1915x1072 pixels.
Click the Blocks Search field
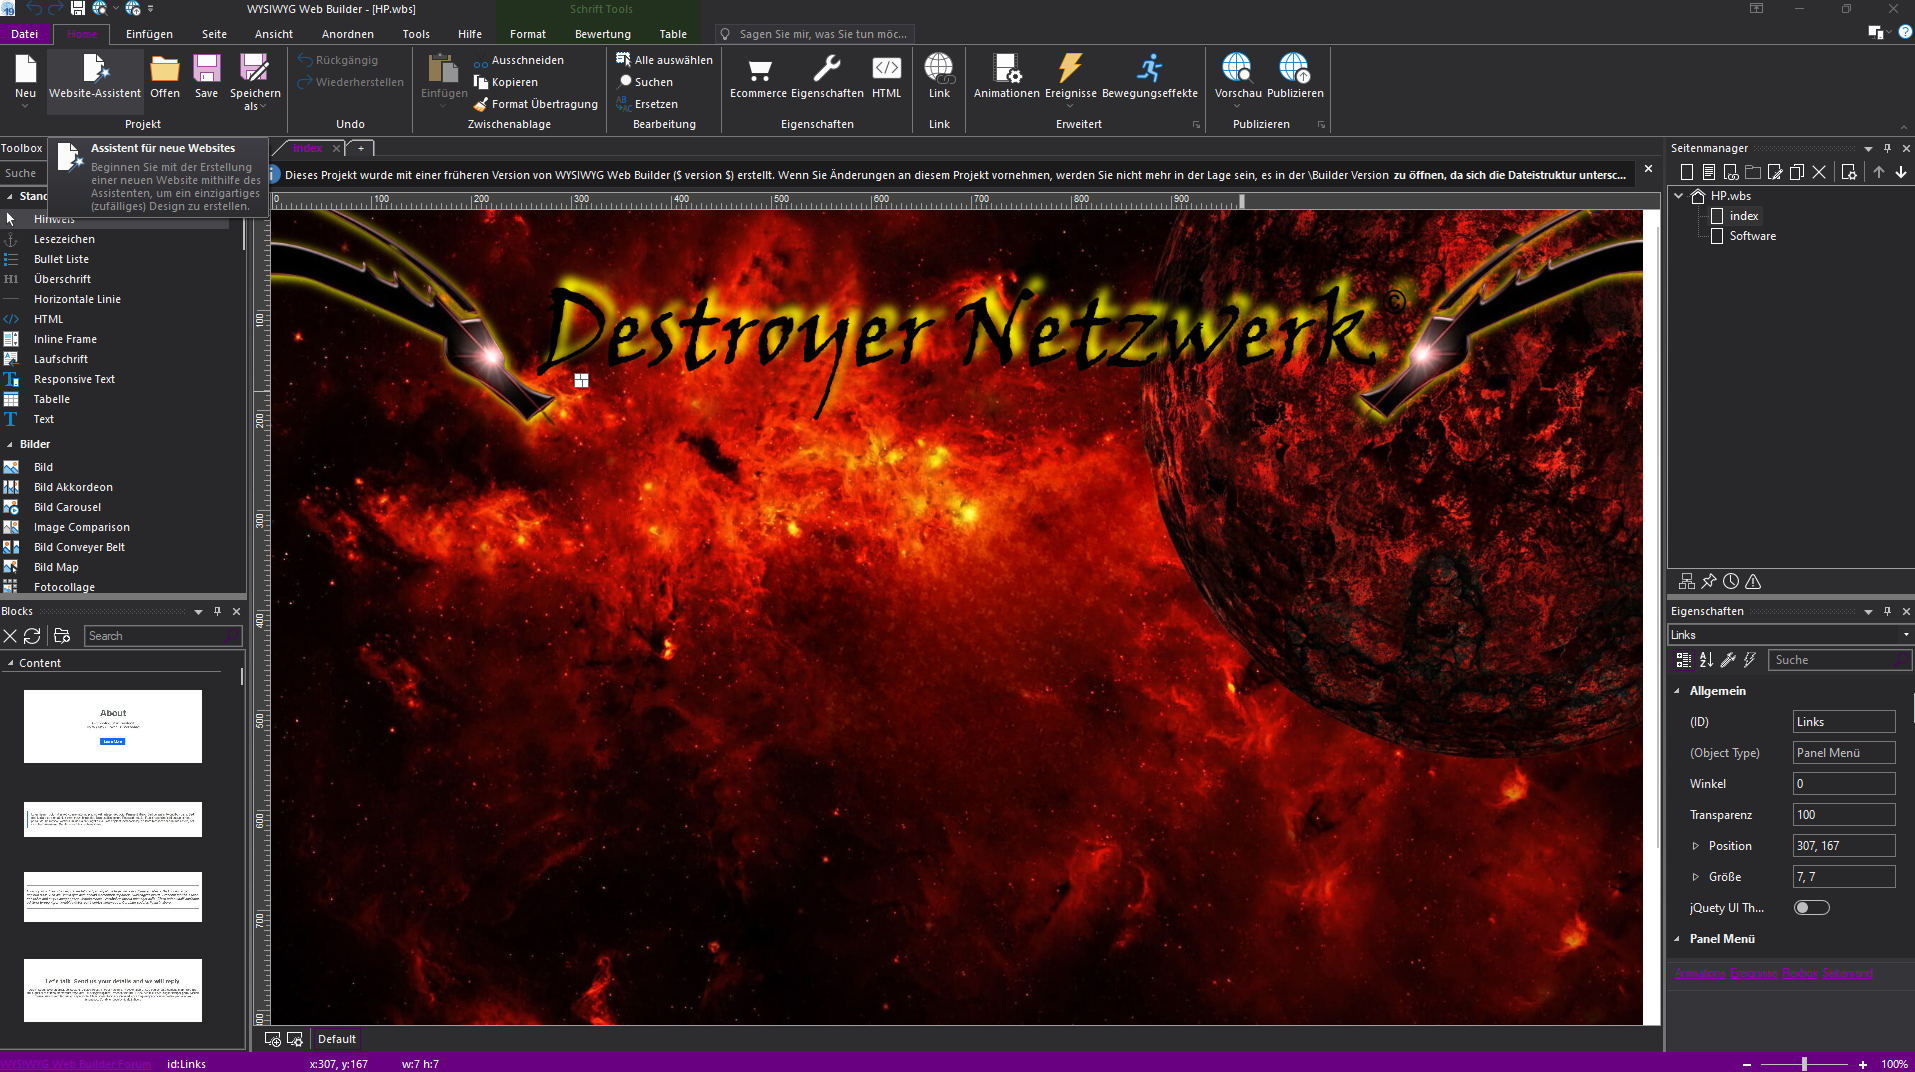[164, 636]
